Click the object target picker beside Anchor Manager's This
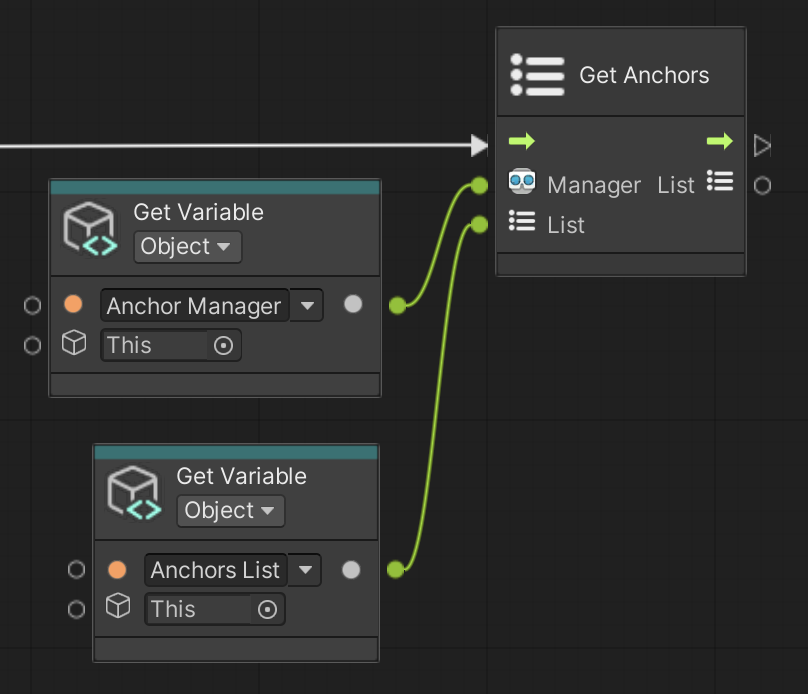This screenshot has height=694, width=808. pyautogui.click(x=223, y=345)
